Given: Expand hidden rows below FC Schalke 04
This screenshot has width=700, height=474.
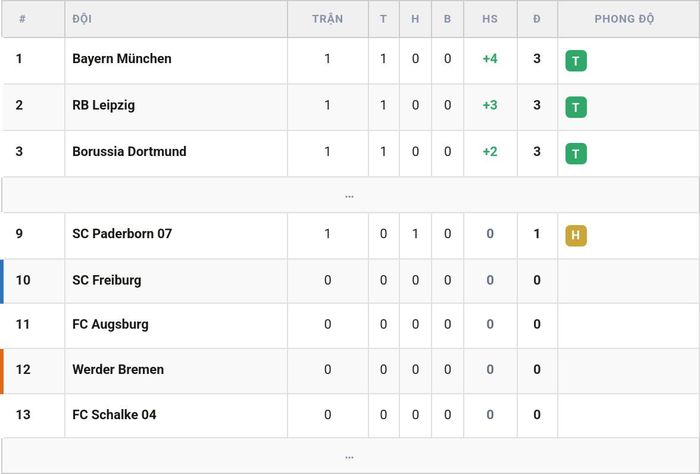Looking at the screenshot, I should (x=350, y=456).
